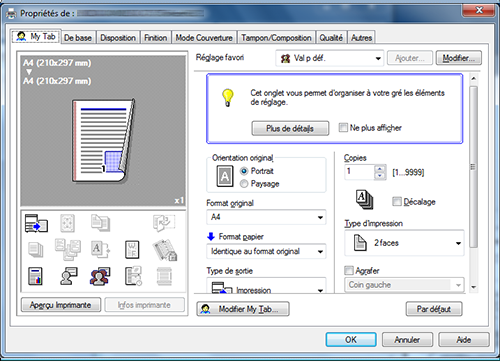The width and height of the screenshot is (500, 362).
Task: Open the Réglage favori dropdown
Action: click(330, 58)
